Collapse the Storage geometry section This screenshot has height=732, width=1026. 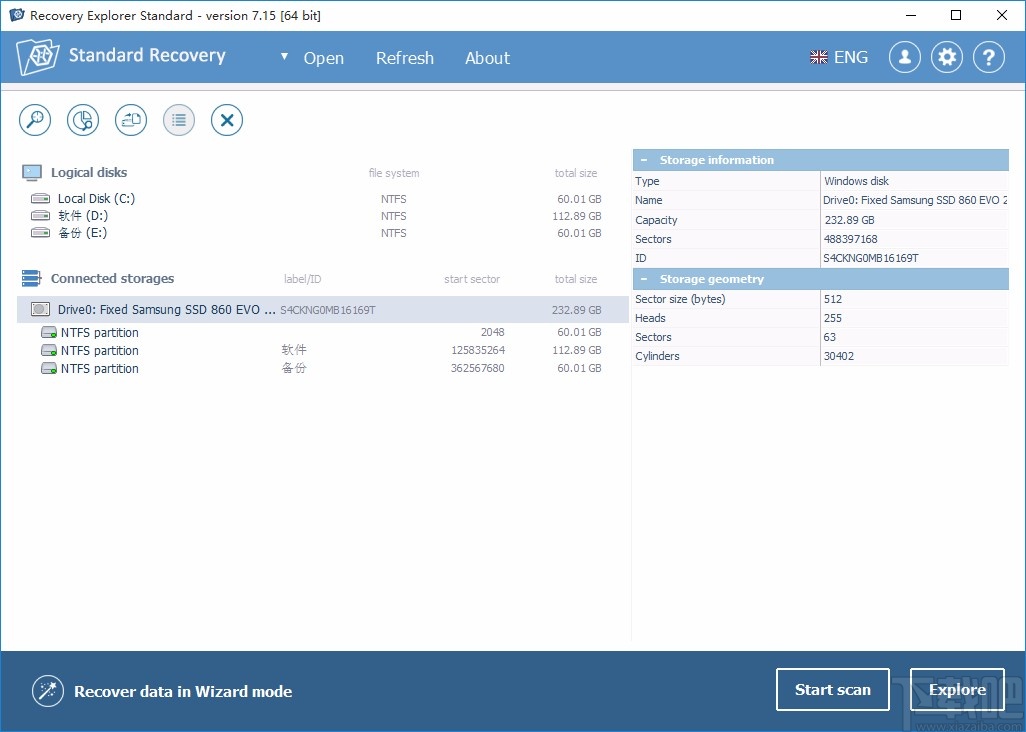point(644,279)
